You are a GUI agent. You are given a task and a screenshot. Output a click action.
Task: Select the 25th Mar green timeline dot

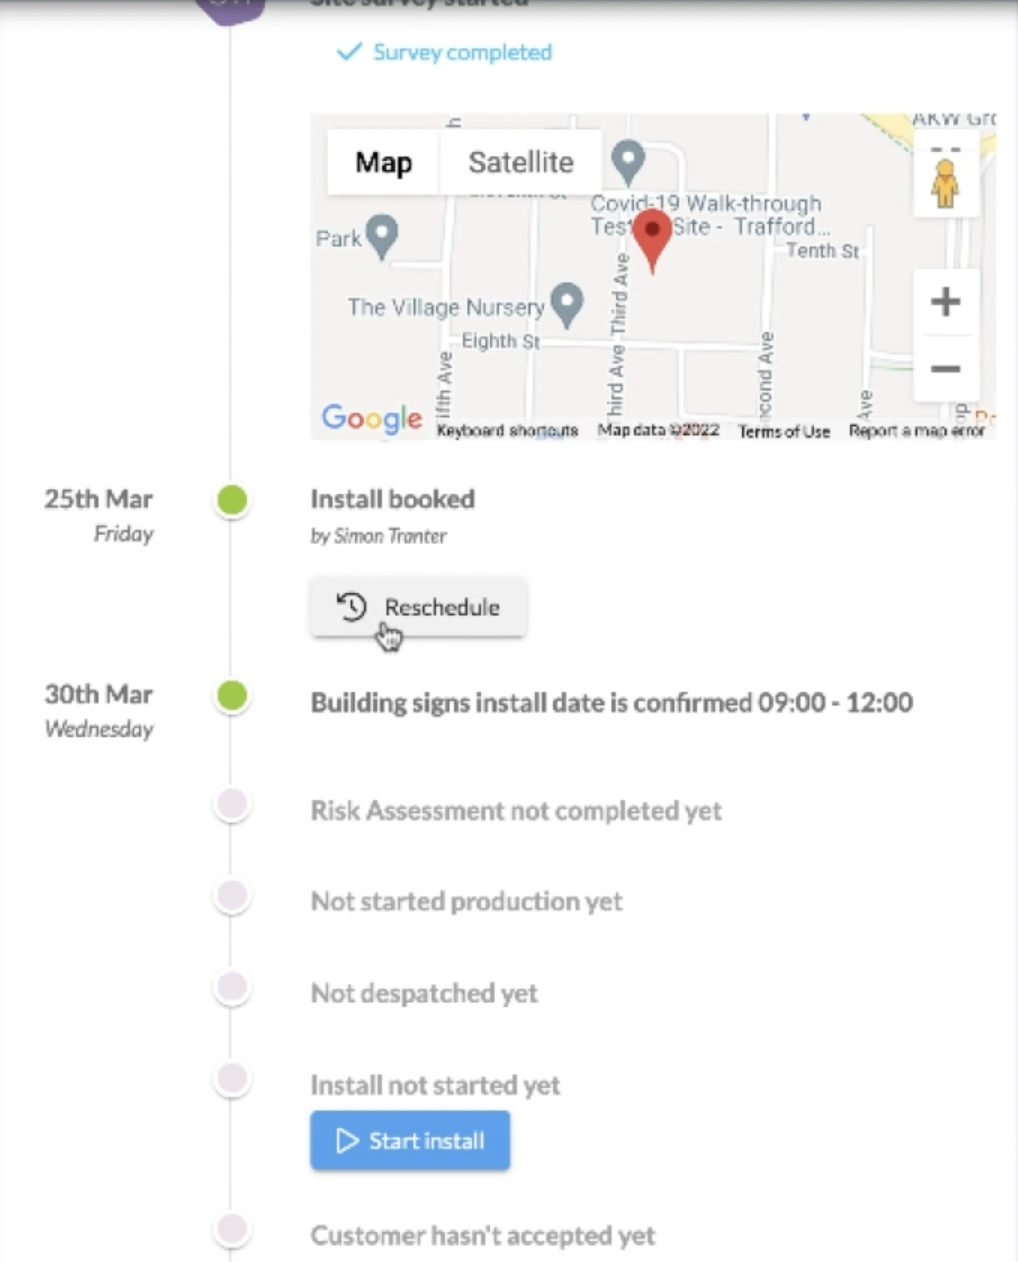coord(232,499)
